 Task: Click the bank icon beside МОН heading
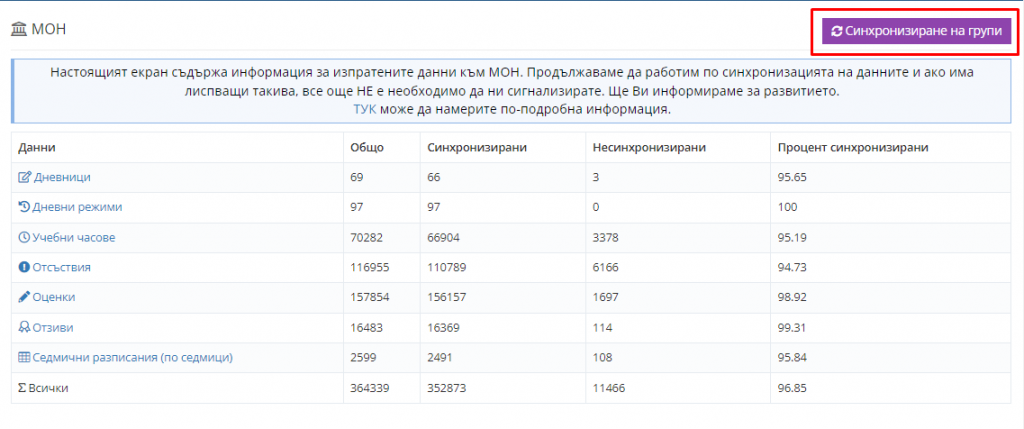[x=19, y=30]
